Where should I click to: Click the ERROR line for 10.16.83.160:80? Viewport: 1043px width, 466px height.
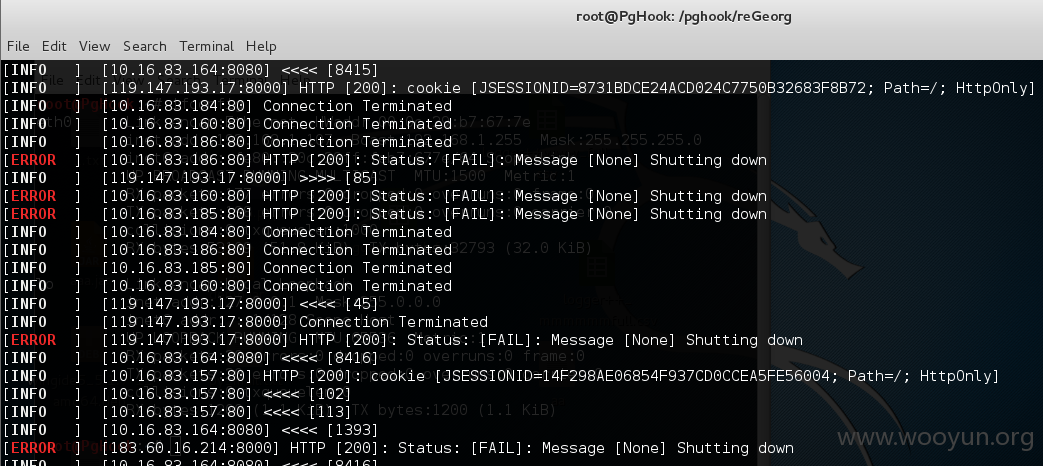pyautogui.click(x=384, y=196)
